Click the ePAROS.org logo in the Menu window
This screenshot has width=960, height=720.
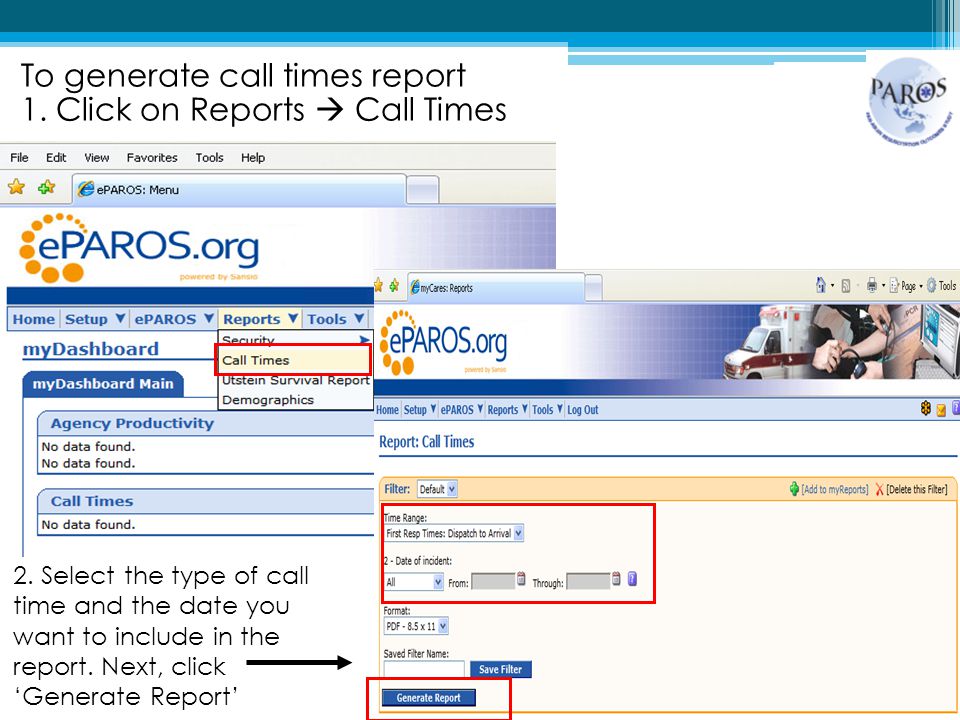coord(140,248)
